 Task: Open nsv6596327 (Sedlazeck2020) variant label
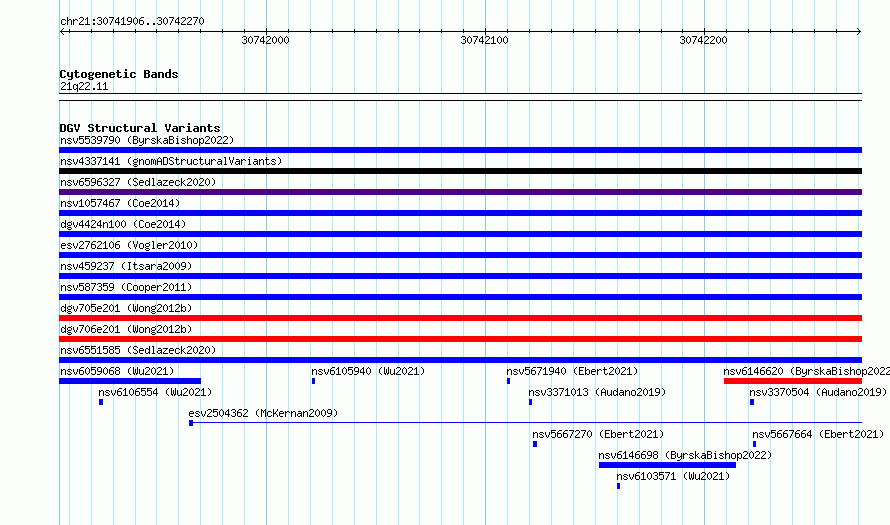point(138,182)
